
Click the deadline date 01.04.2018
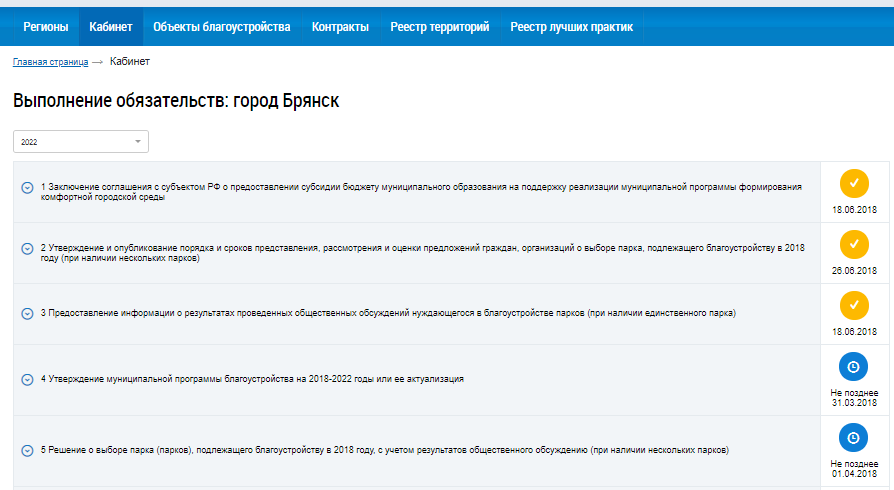click(853, 474)
